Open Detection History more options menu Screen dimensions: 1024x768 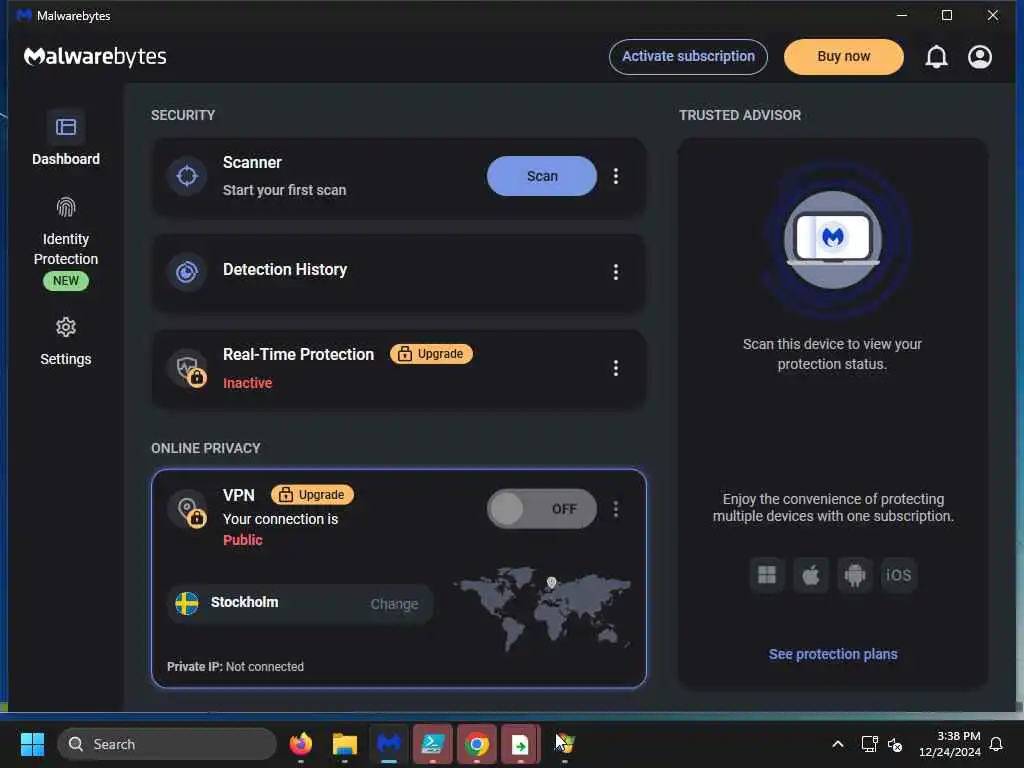tap(615, 272)
